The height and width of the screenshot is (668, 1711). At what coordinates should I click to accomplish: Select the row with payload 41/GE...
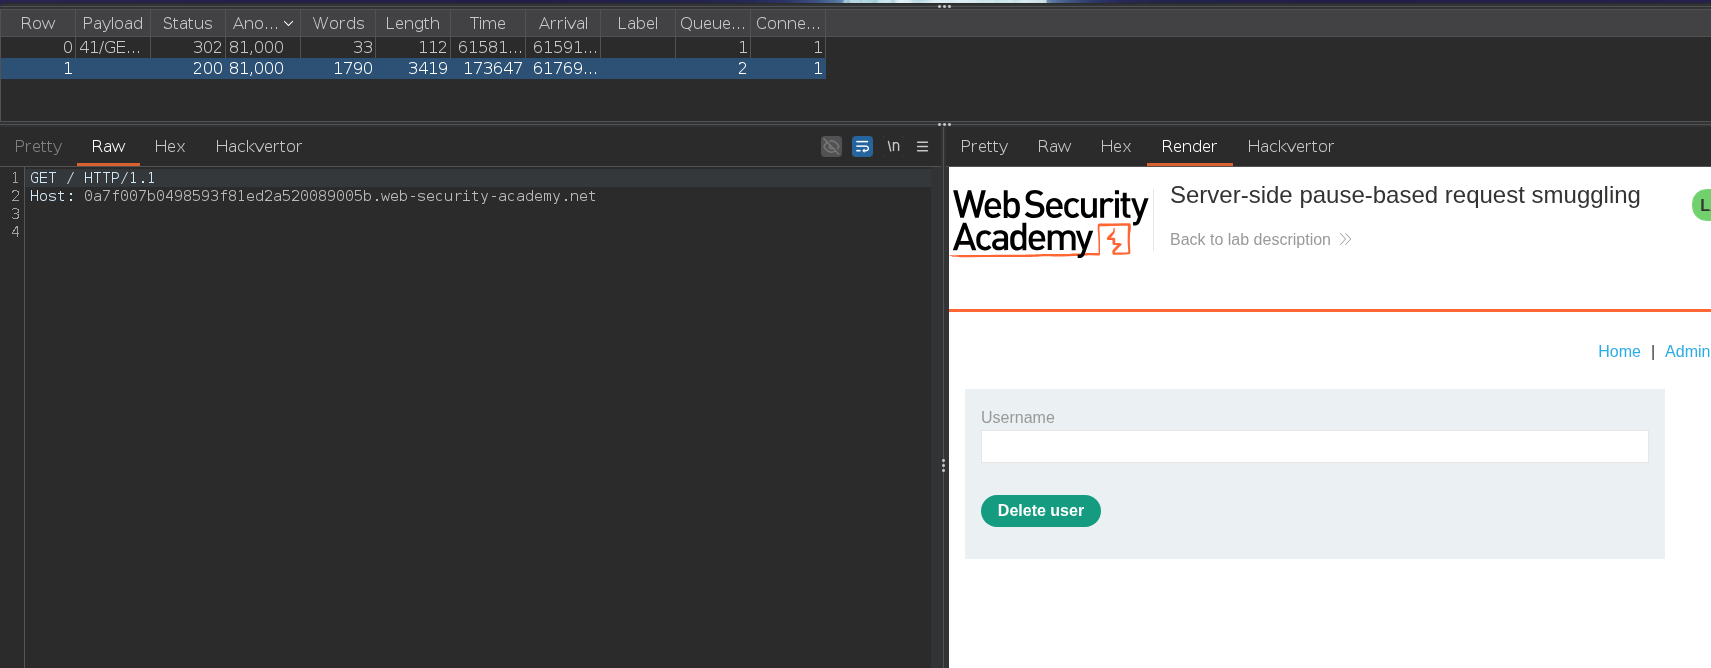coord(413,47)
